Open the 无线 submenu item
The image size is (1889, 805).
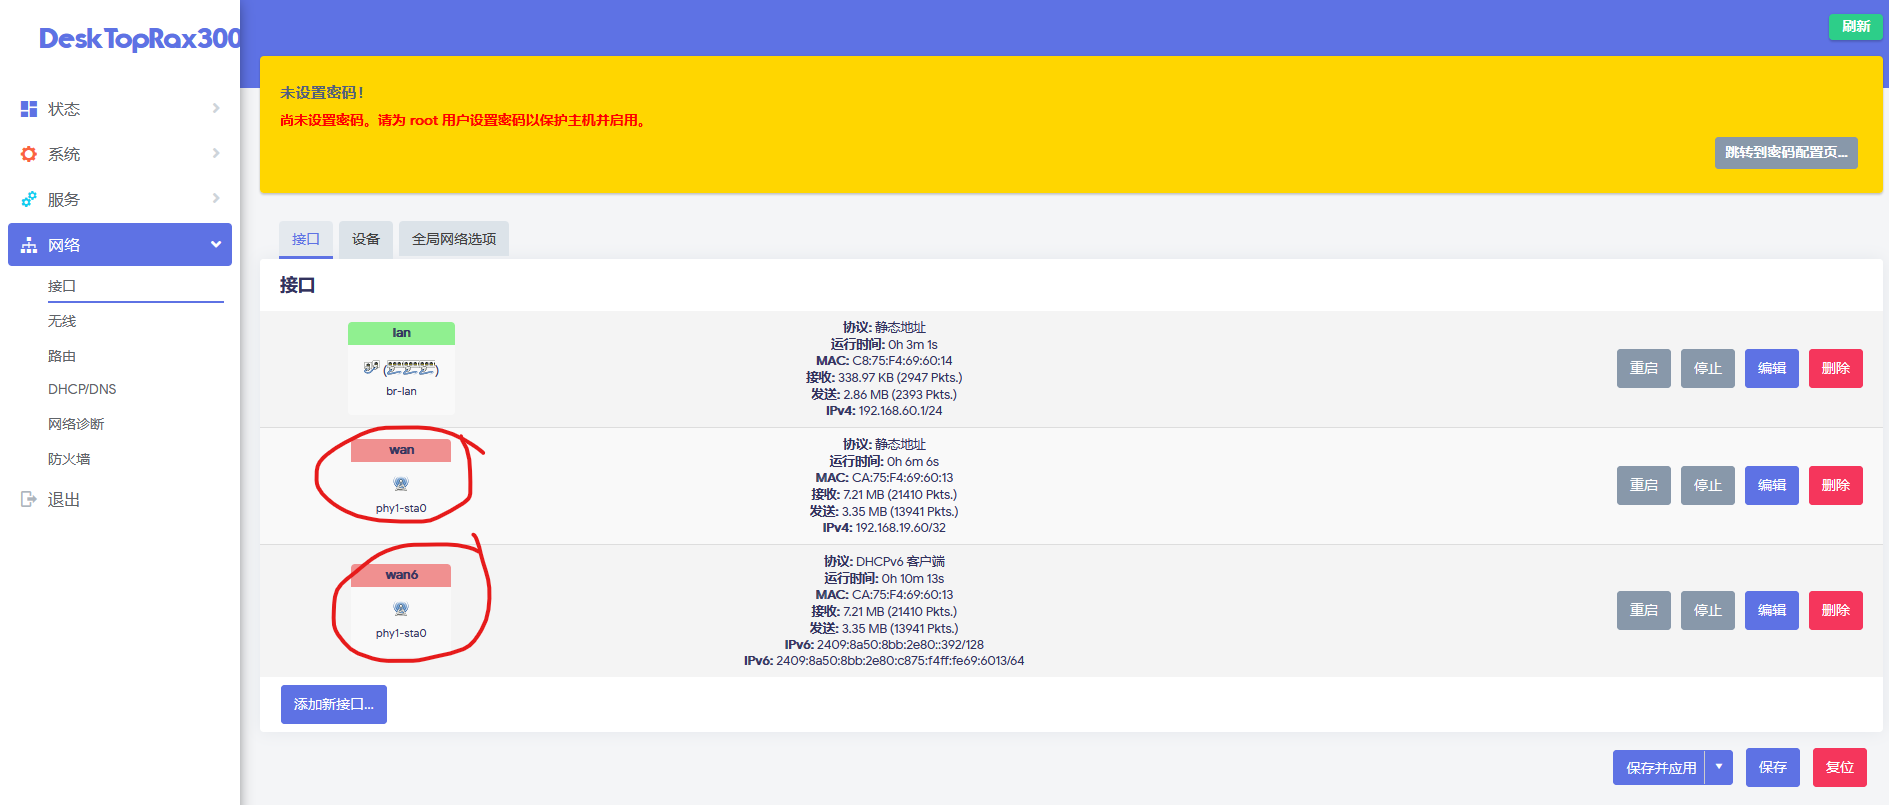click(x=62, y=321)
